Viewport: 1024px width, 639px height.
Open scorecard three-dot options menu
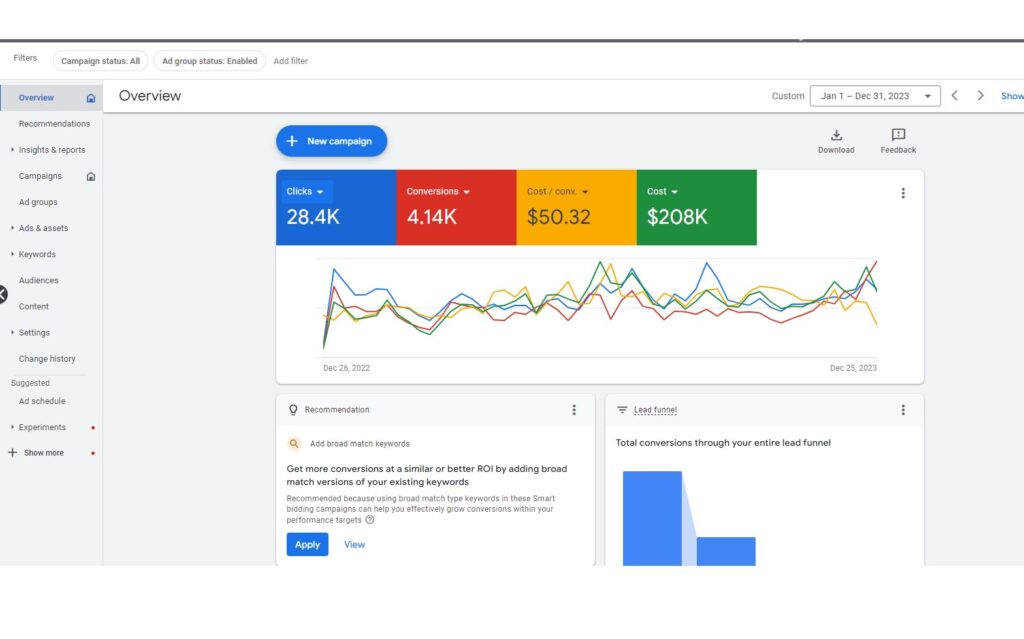903,193
